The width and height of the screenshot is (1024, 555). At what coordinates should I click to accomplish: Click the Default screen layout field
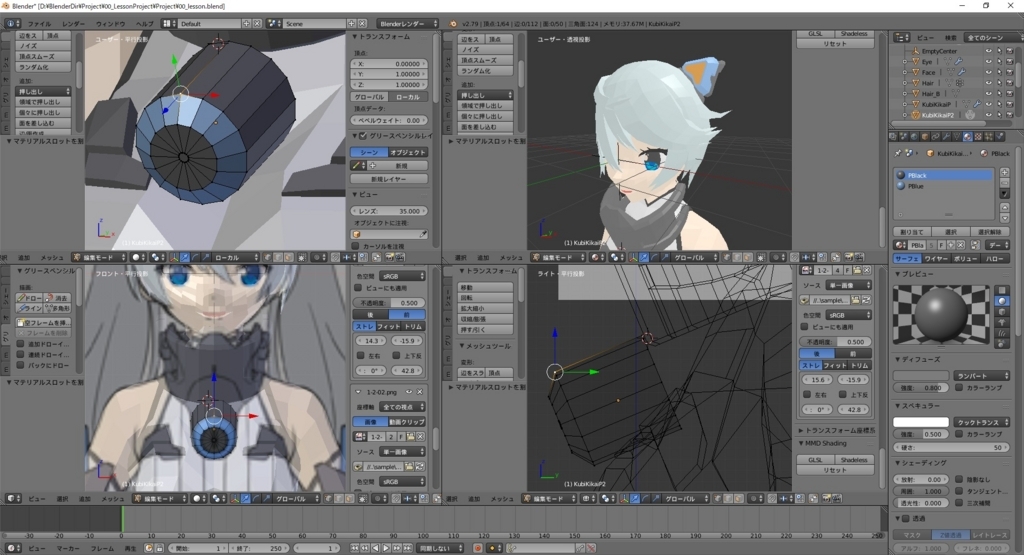pyautogui.click(x=210, y=24)
